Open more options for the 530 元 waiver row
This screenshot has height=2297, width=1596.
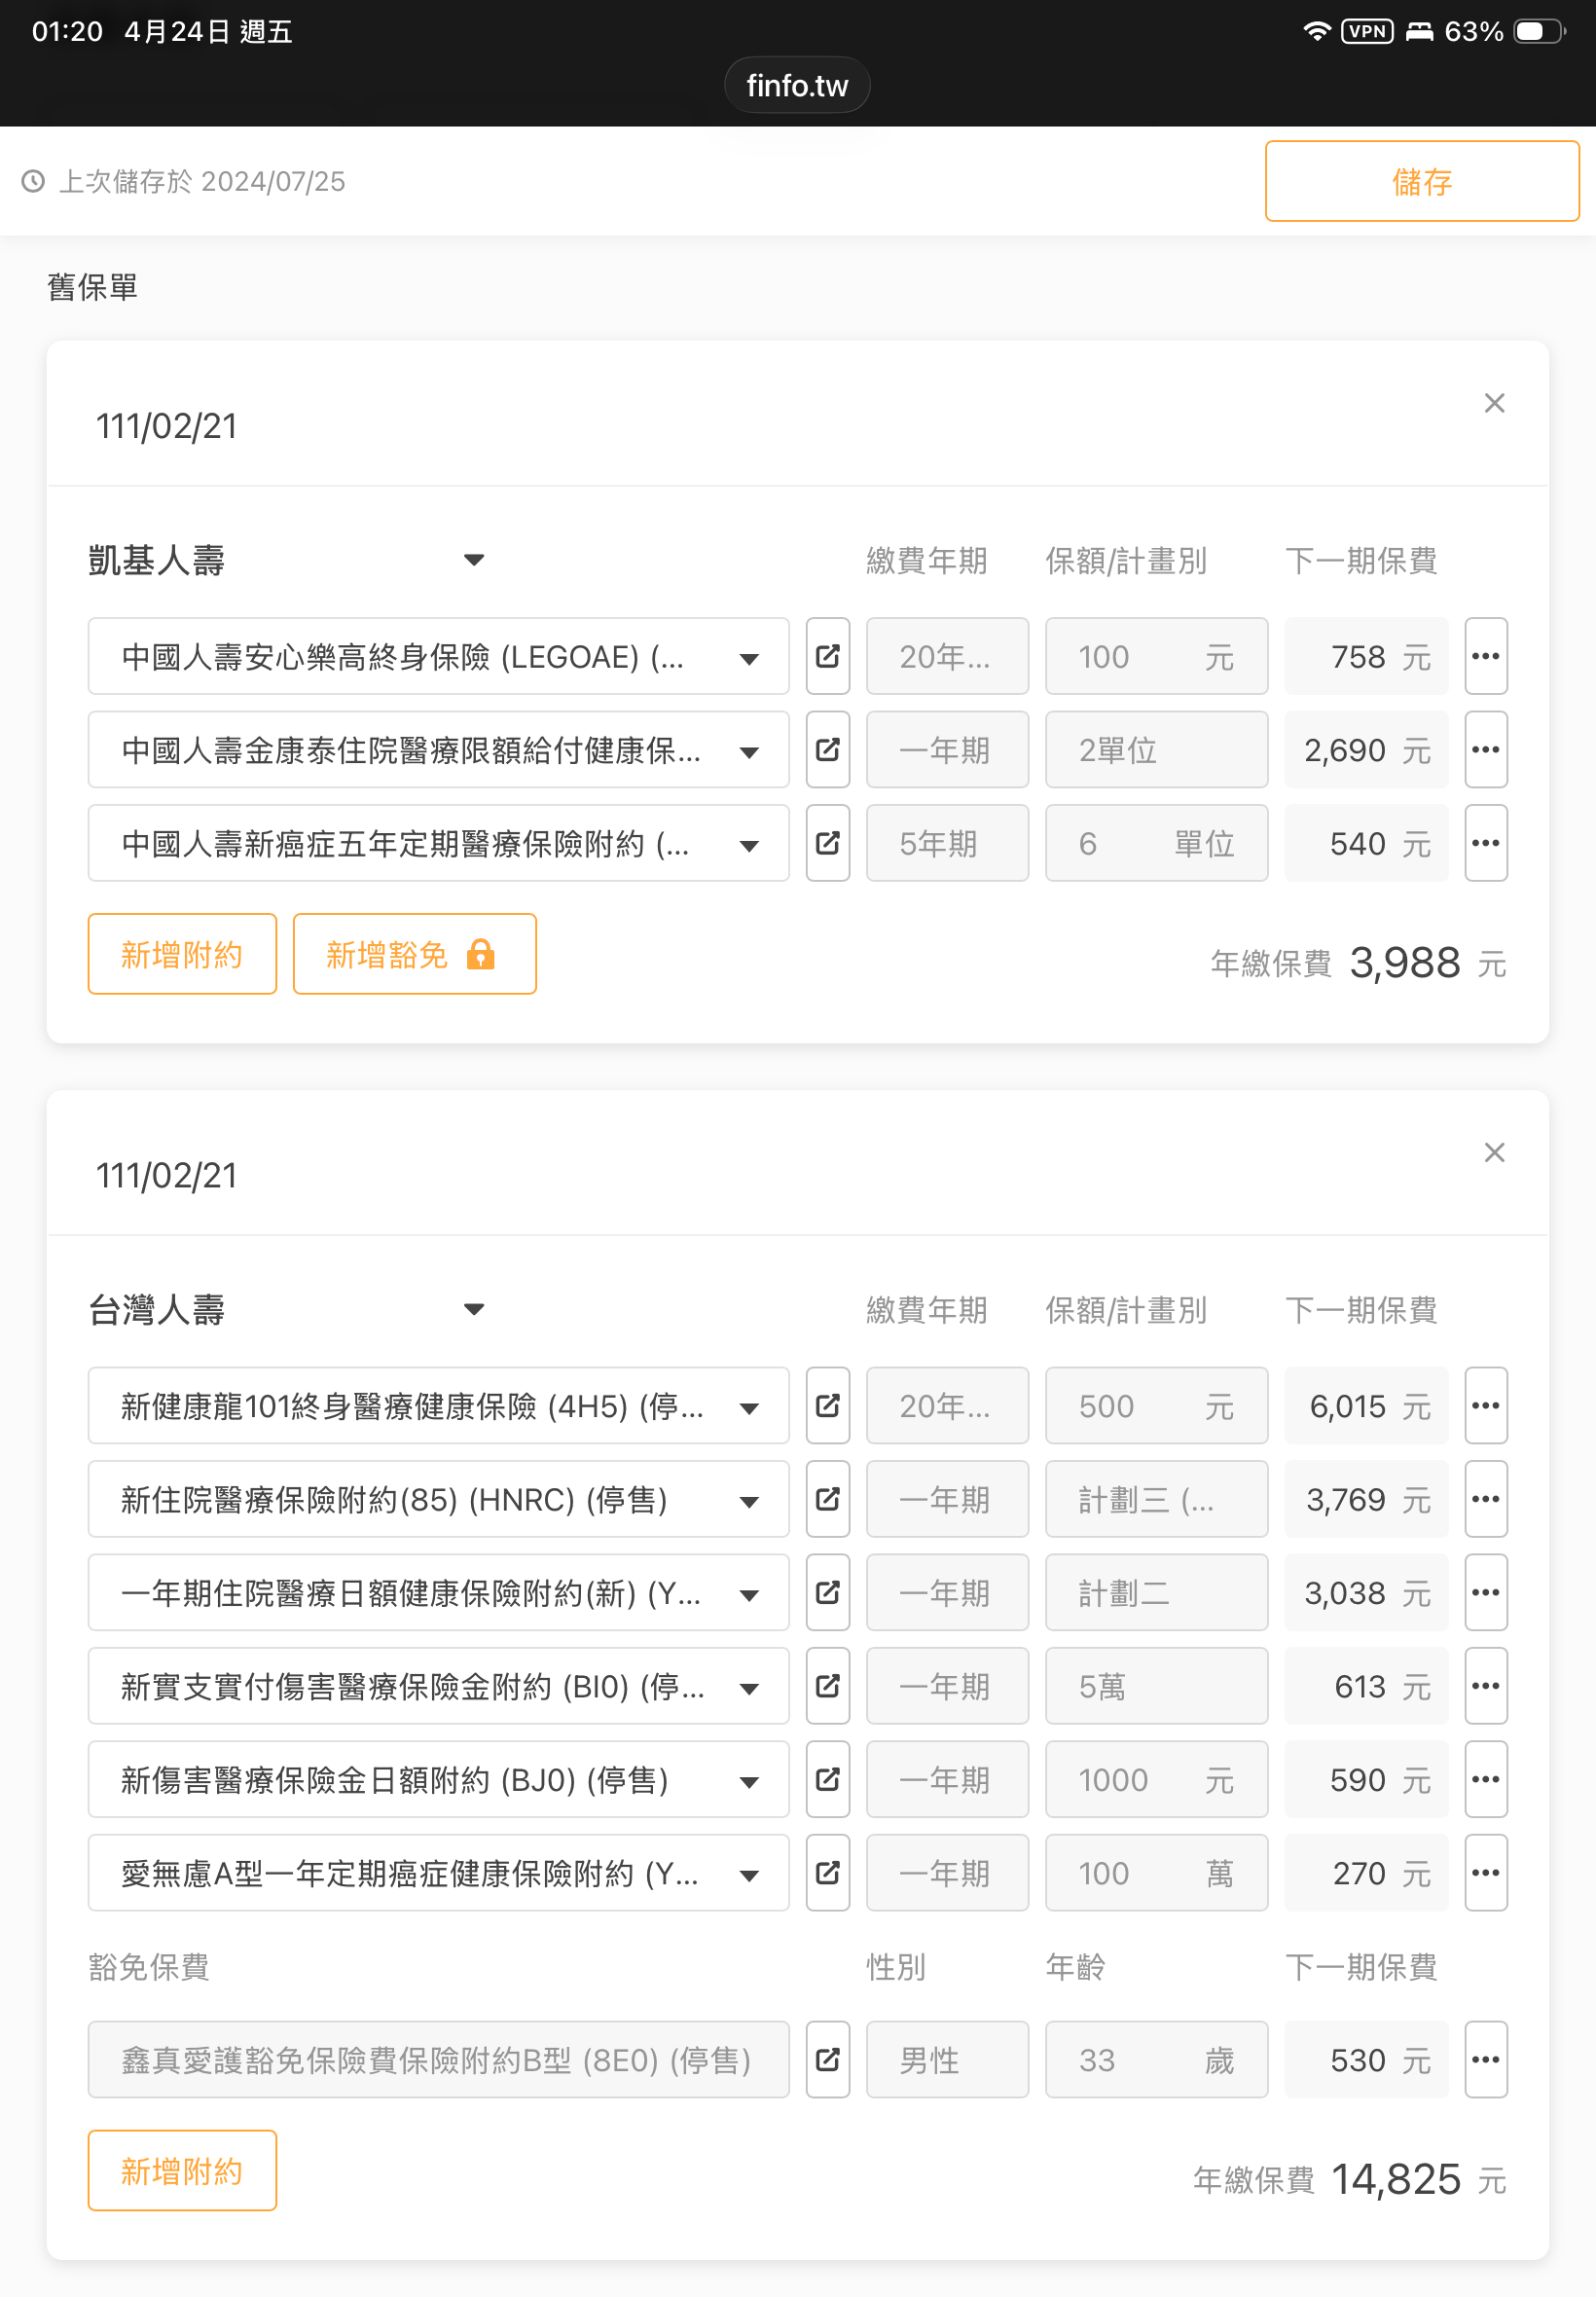coord(1485,2059)
